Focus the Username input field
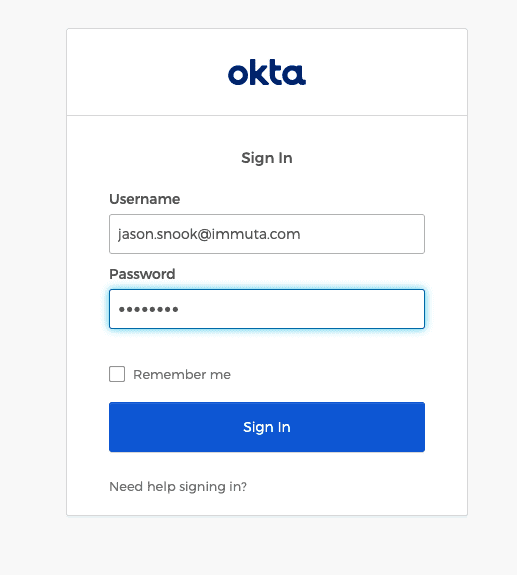 [x=267, y=234]
